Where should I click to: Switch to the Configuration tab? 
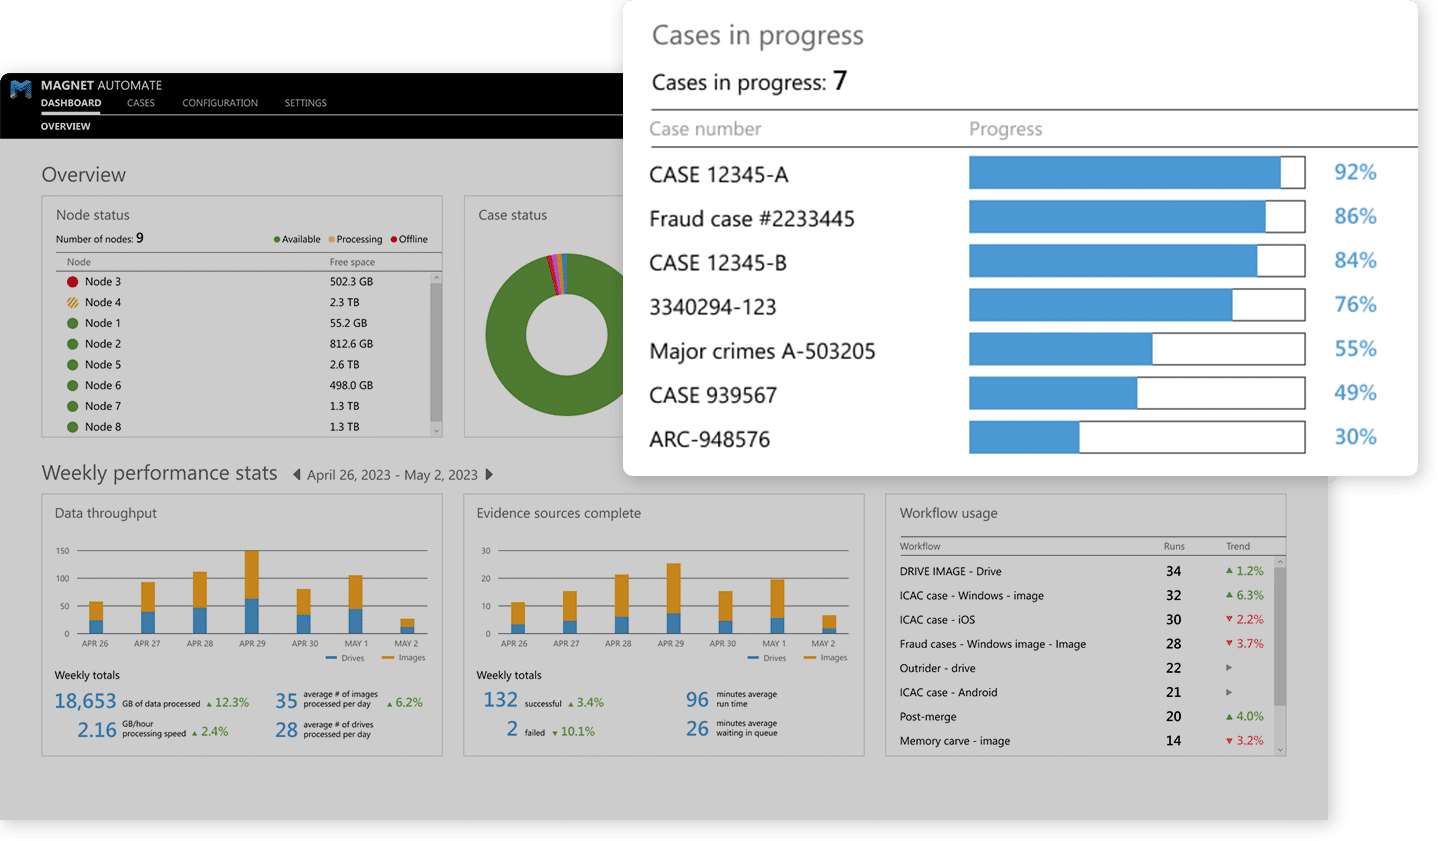point(220,103)
